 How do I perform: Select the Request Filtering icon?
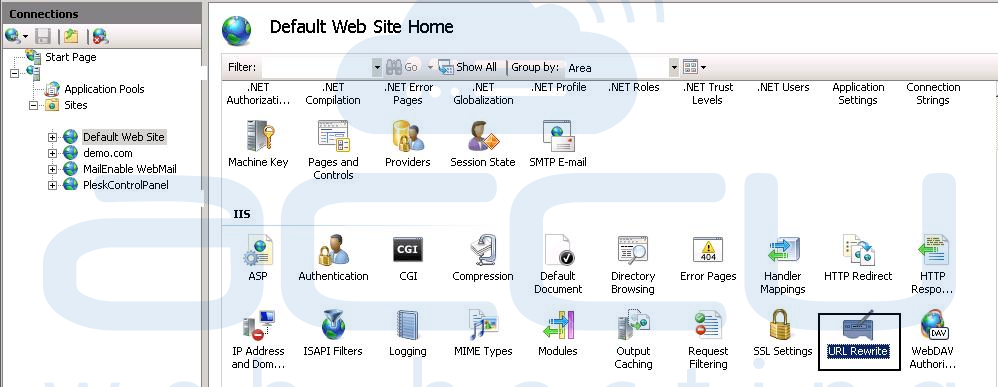click(708, 325)
